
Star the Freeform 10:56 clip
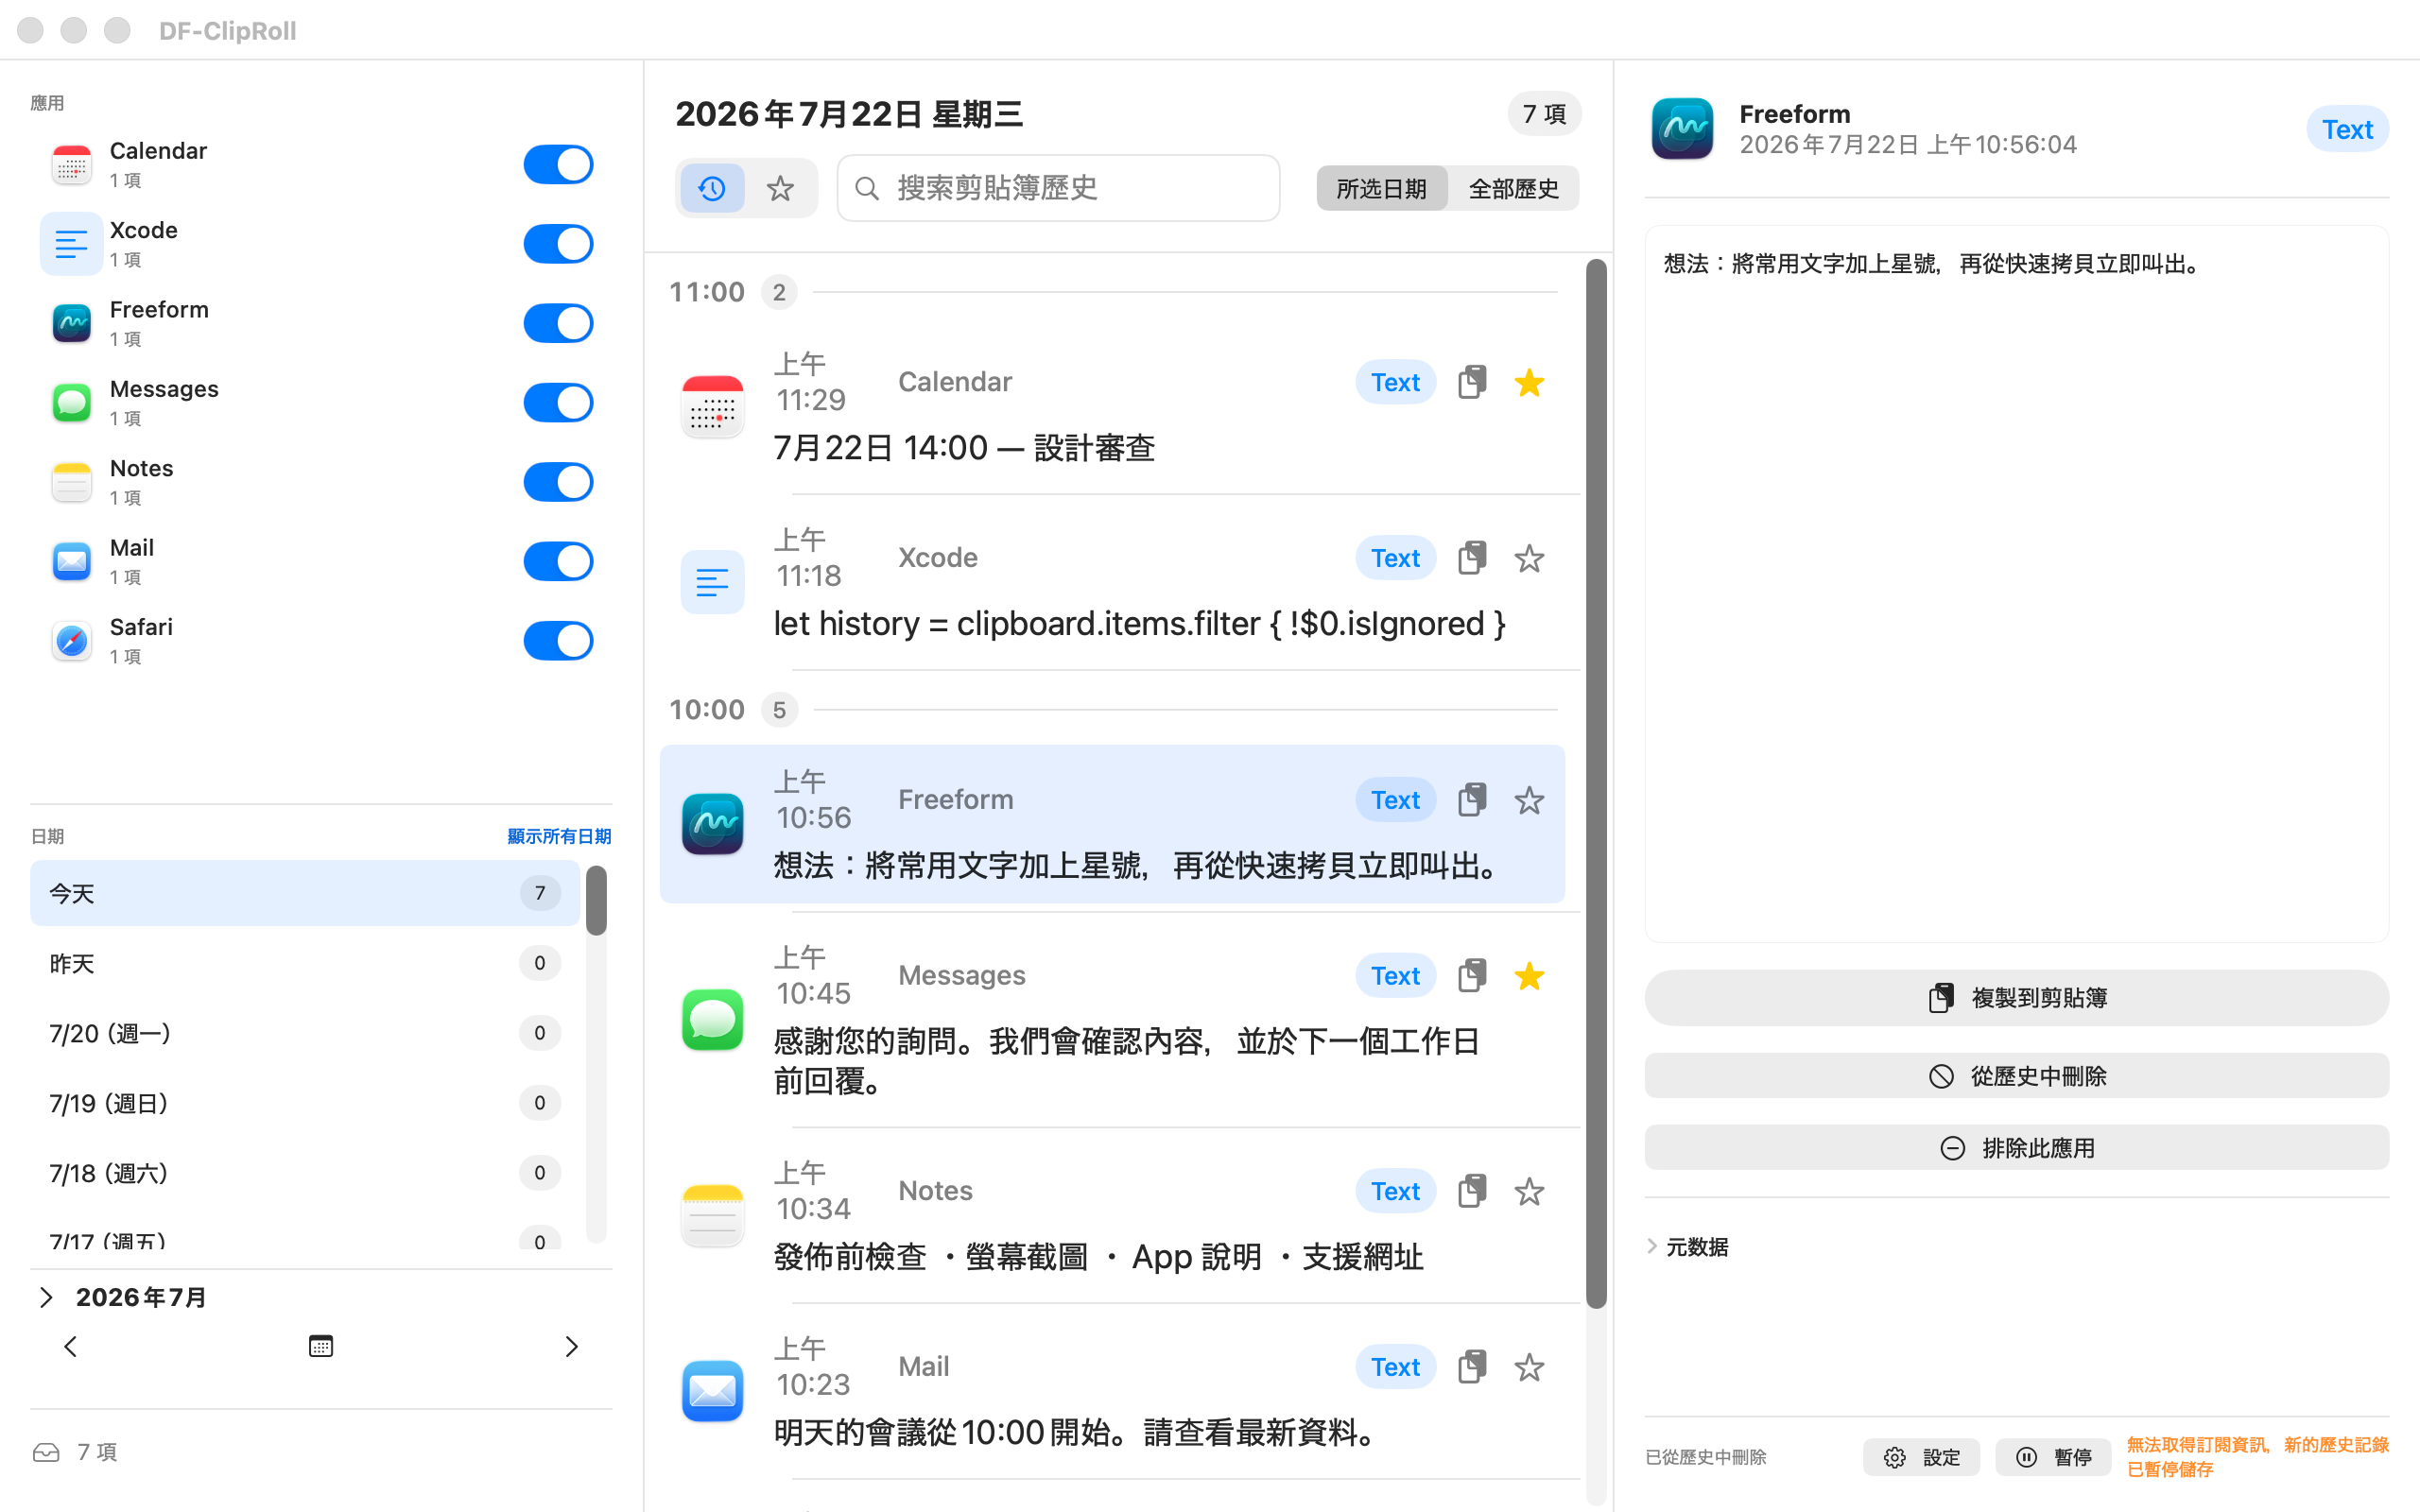pos(1529,800)
